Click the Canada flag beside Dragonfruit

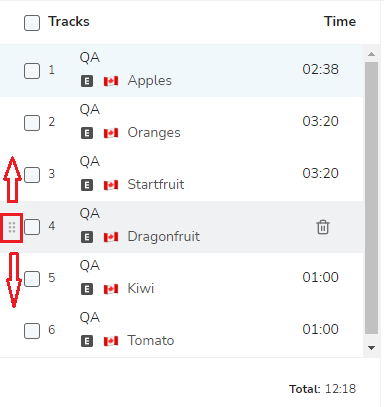coord(111,237)
